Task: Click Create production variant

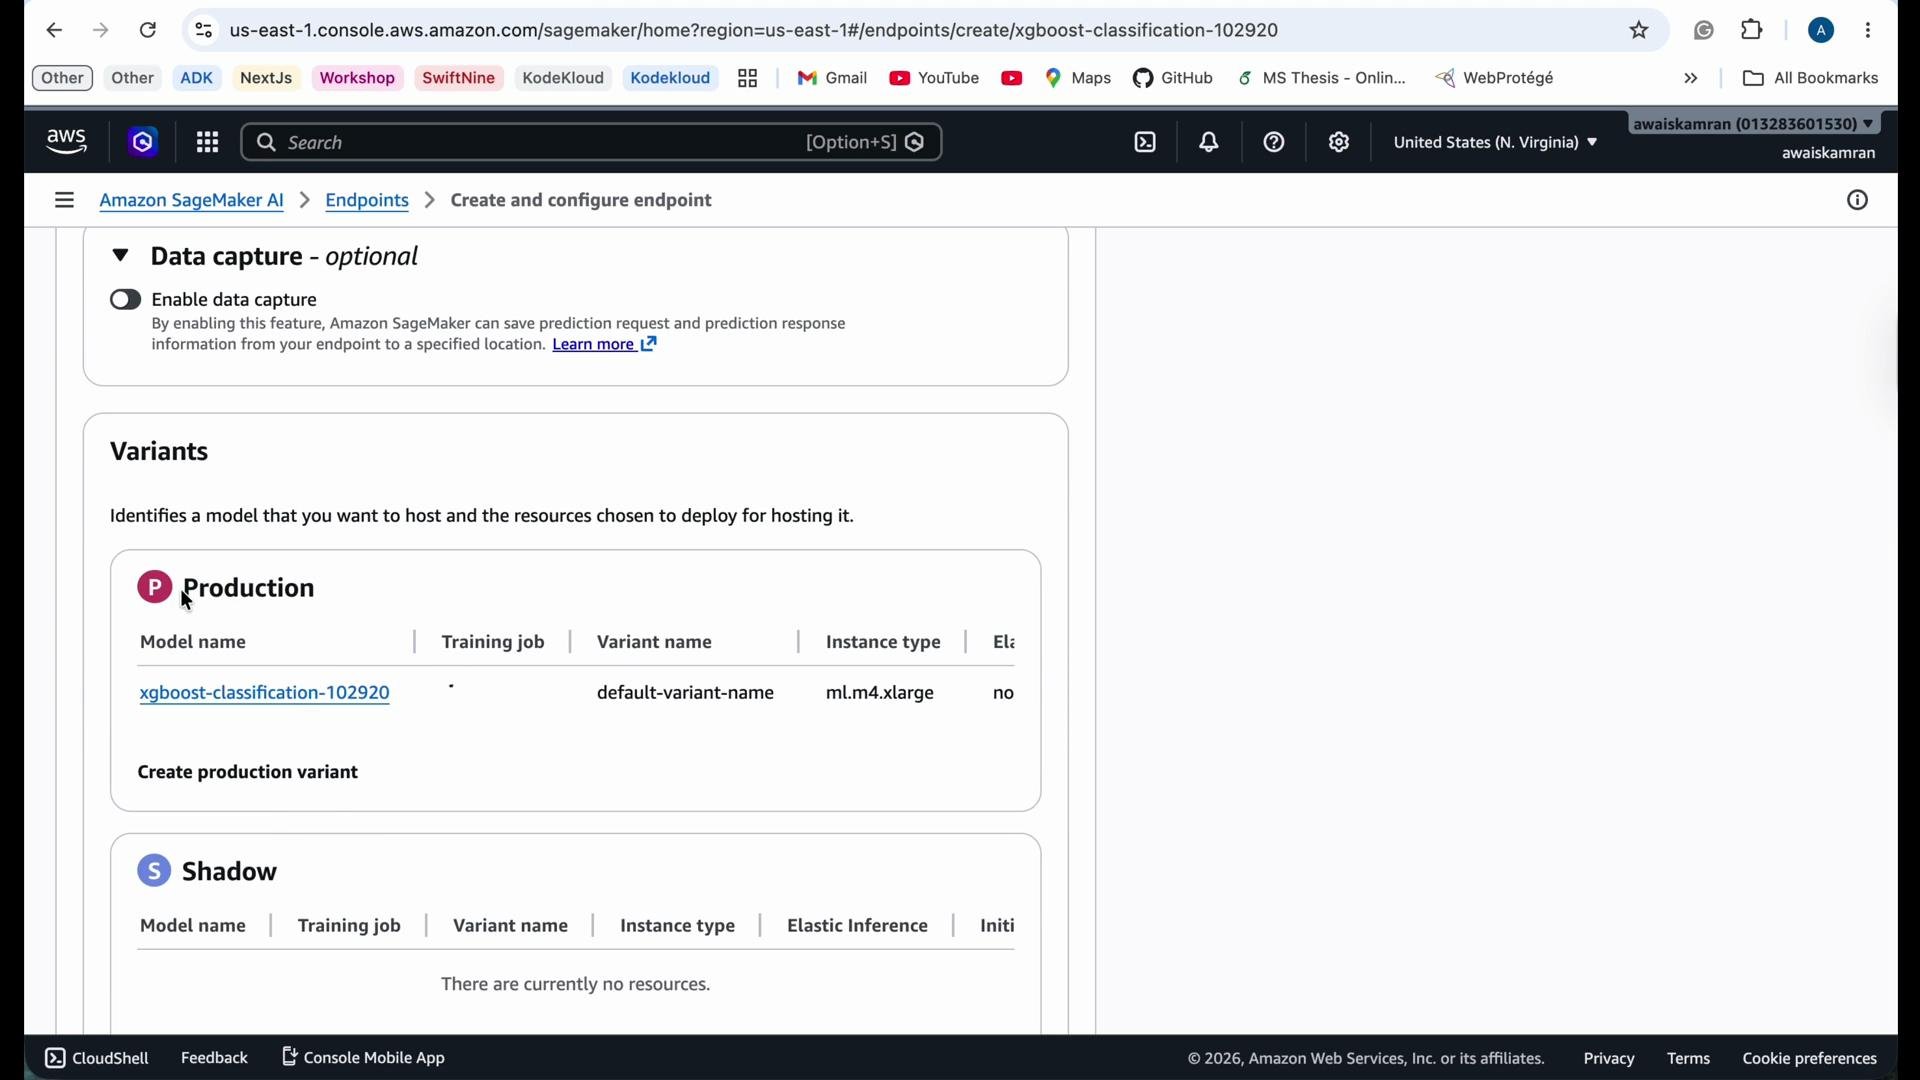Action: [x=248, y=773]
